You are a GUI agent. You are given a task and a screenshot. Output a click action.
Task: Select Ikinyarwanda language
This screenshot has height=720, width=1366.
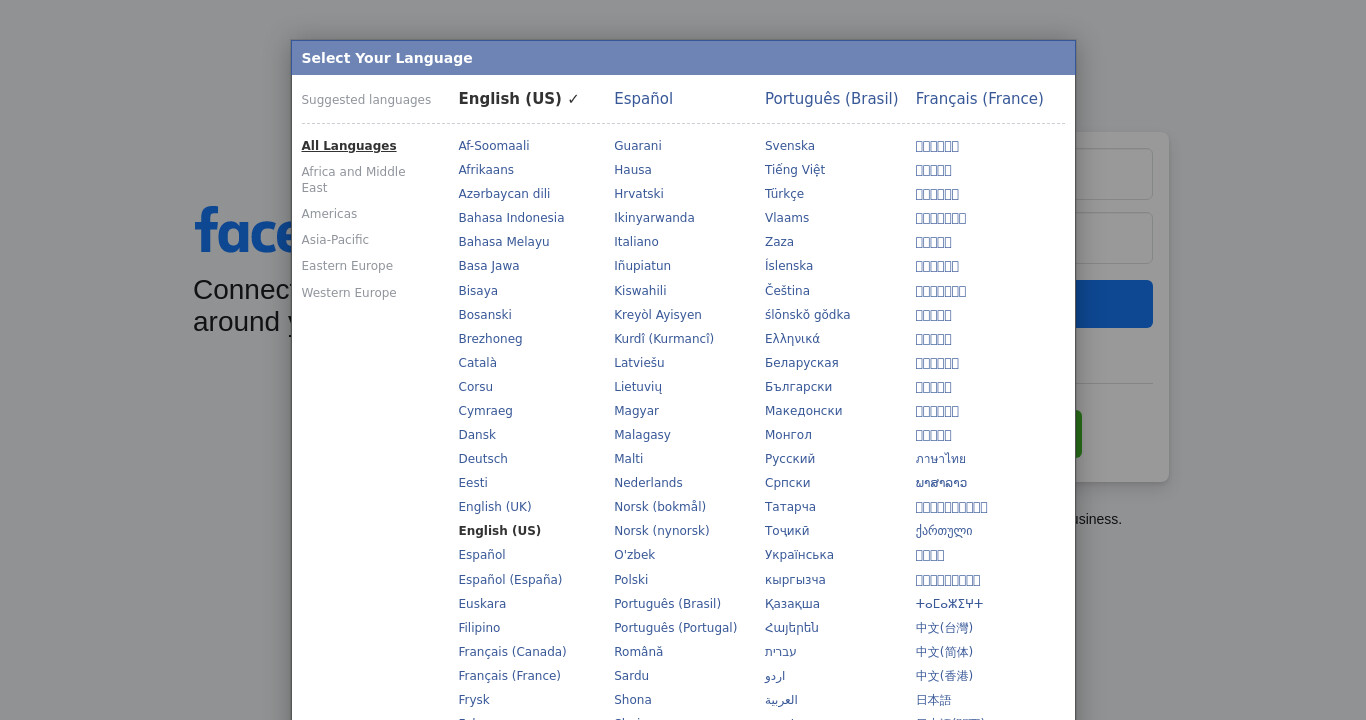654,218
